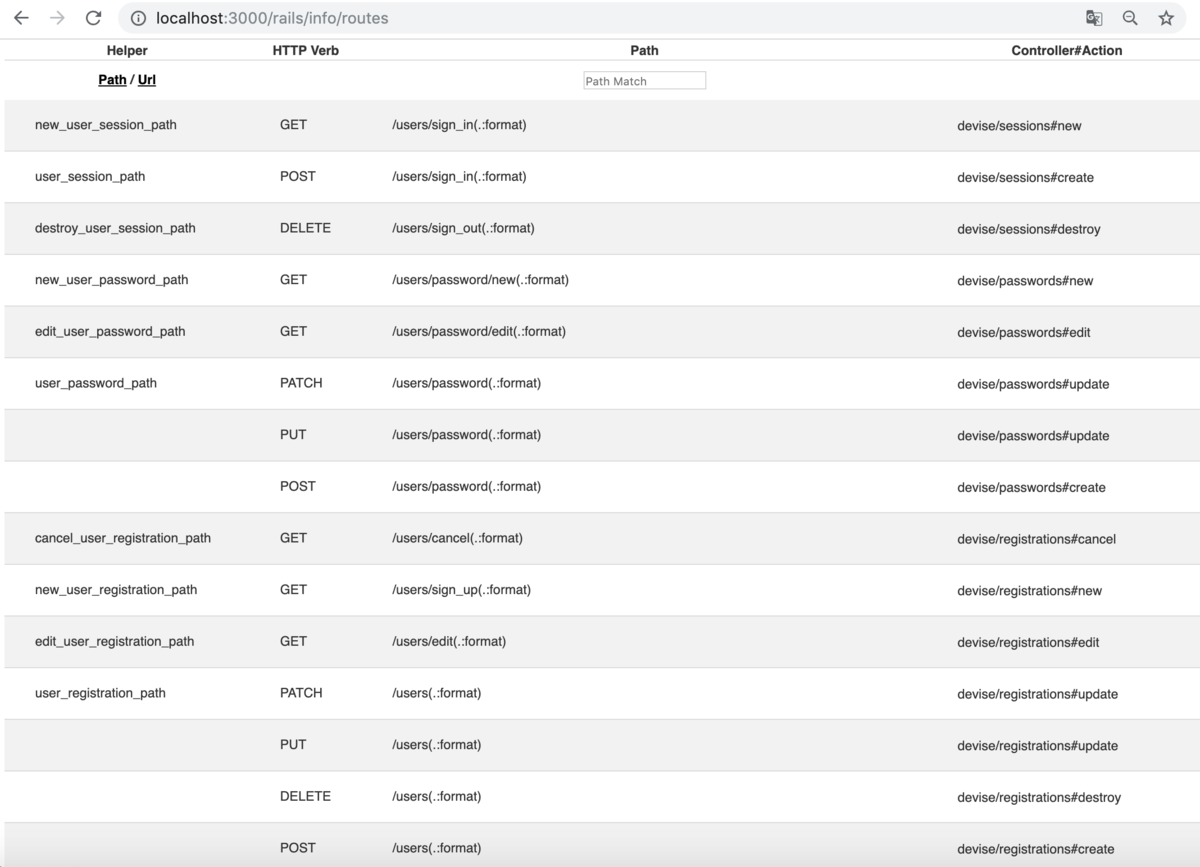Click devise/registrations#edit action
Screen dimensions: 1200x867
click(x=1028, y=643)
